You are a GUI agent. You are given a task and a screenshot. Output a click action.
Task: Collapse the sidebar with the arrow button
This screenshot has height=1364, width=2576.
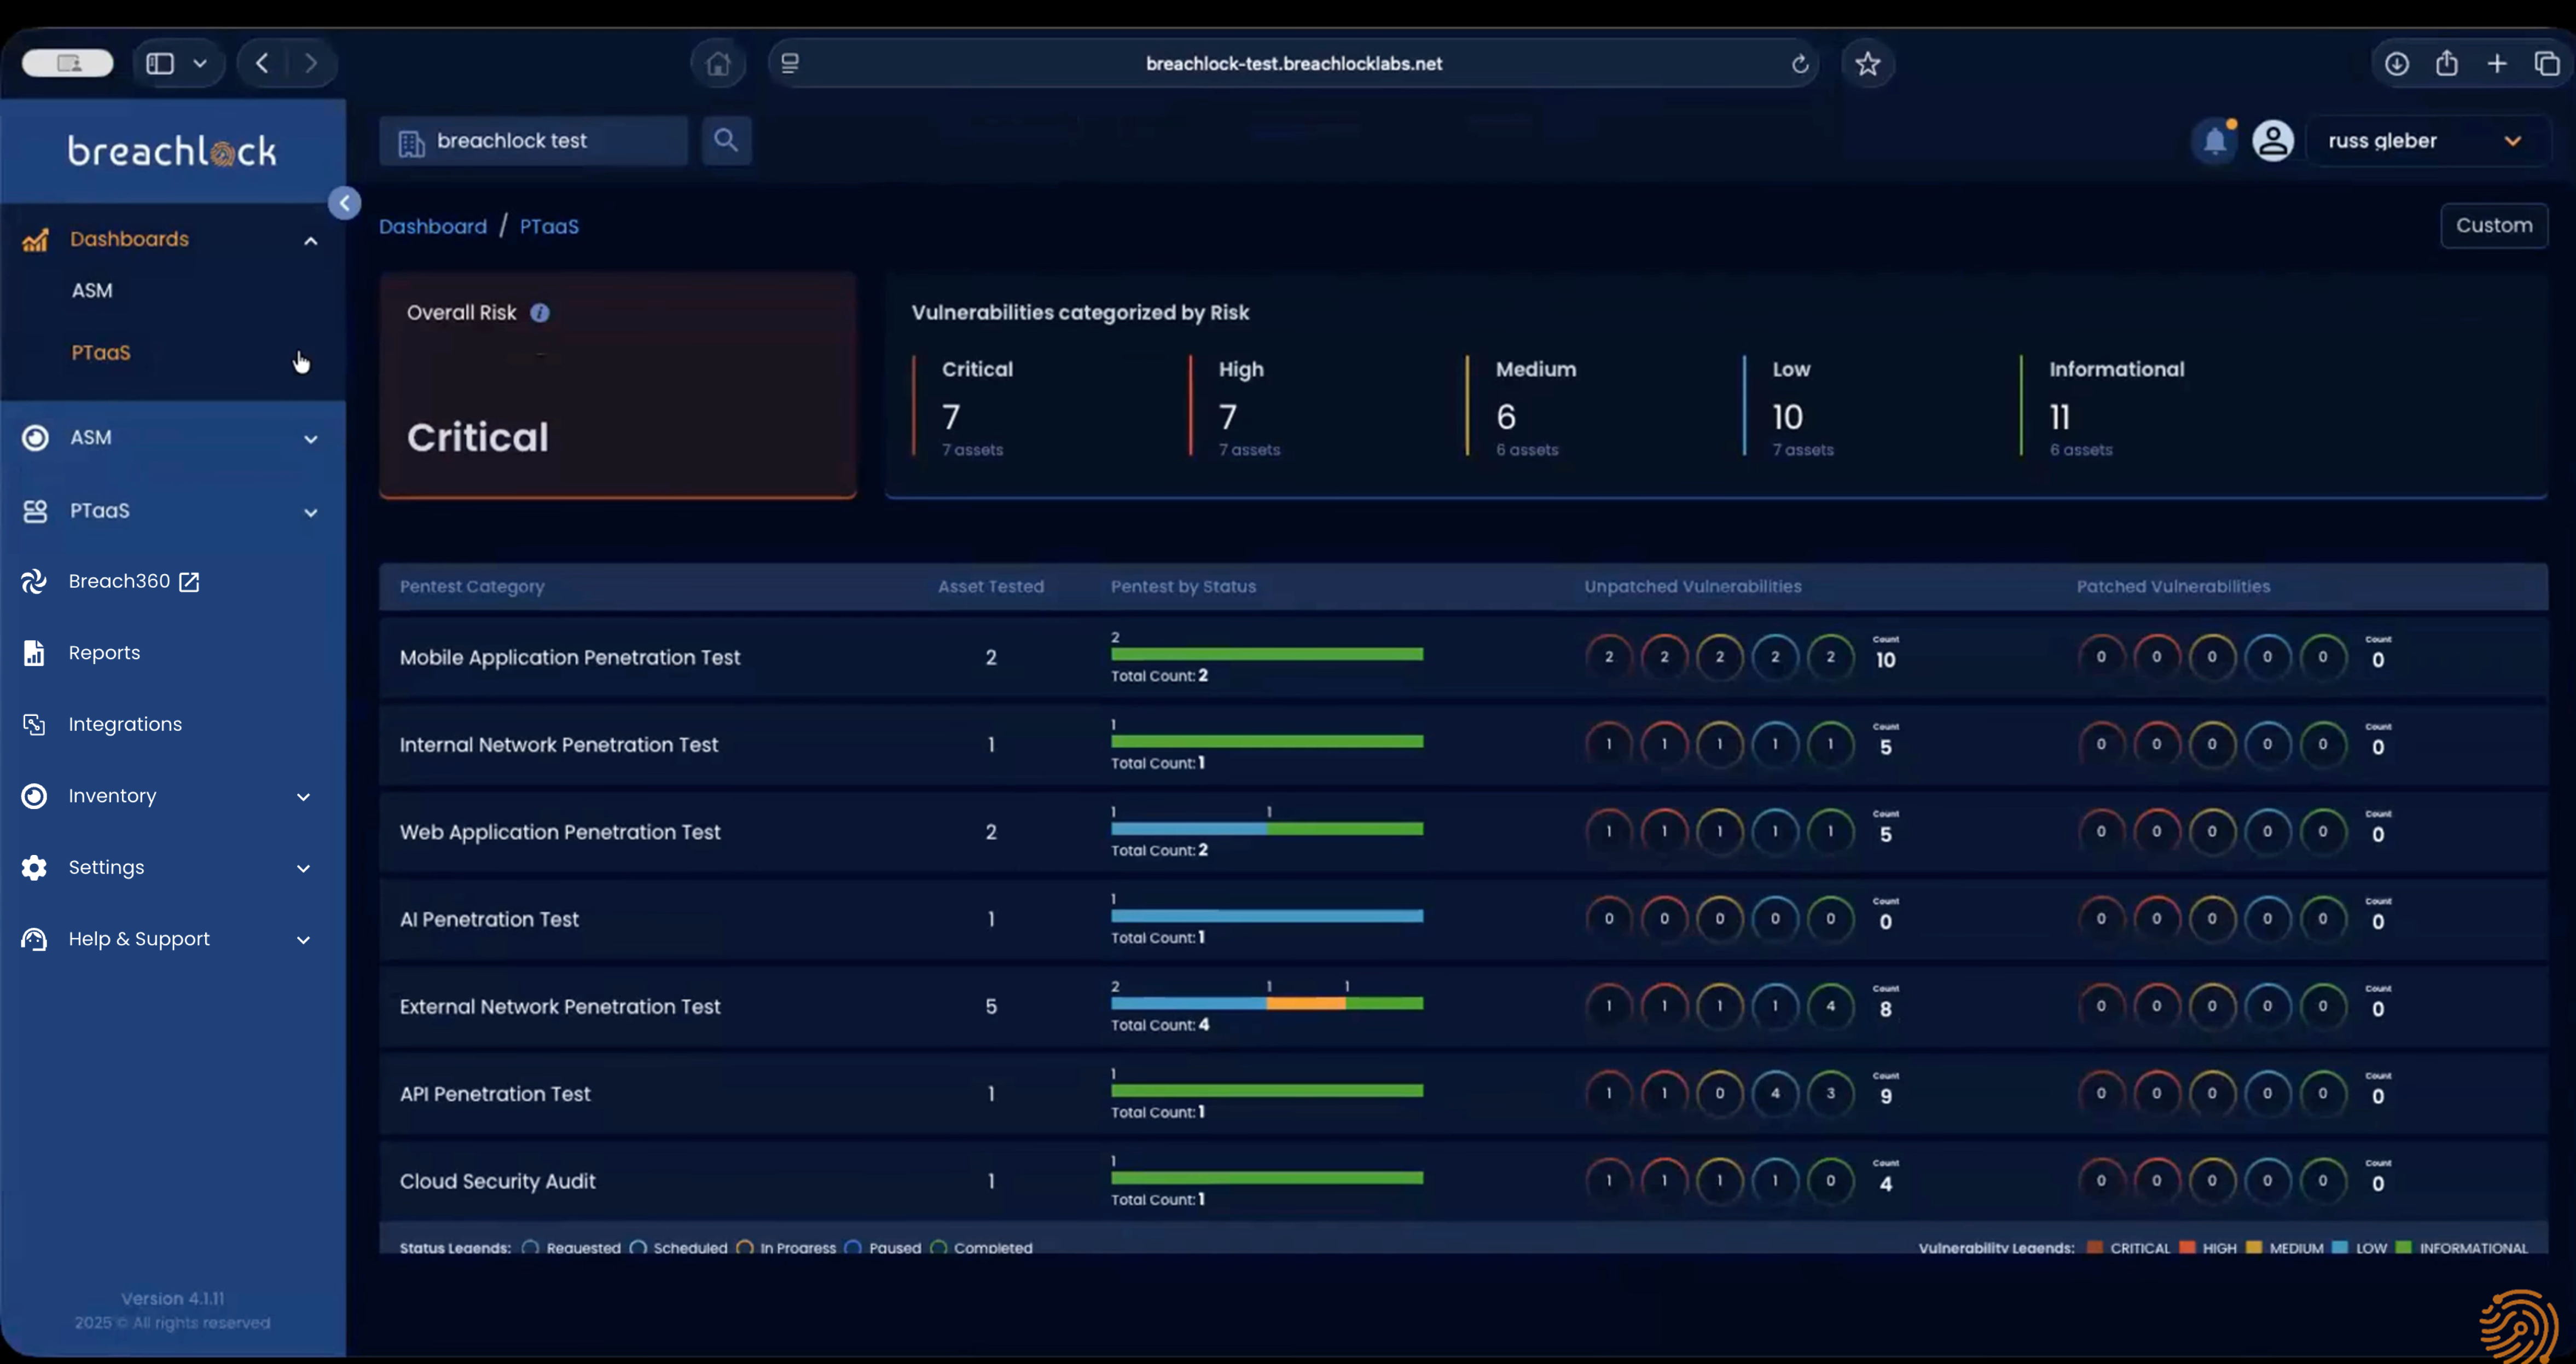[344, 203]
